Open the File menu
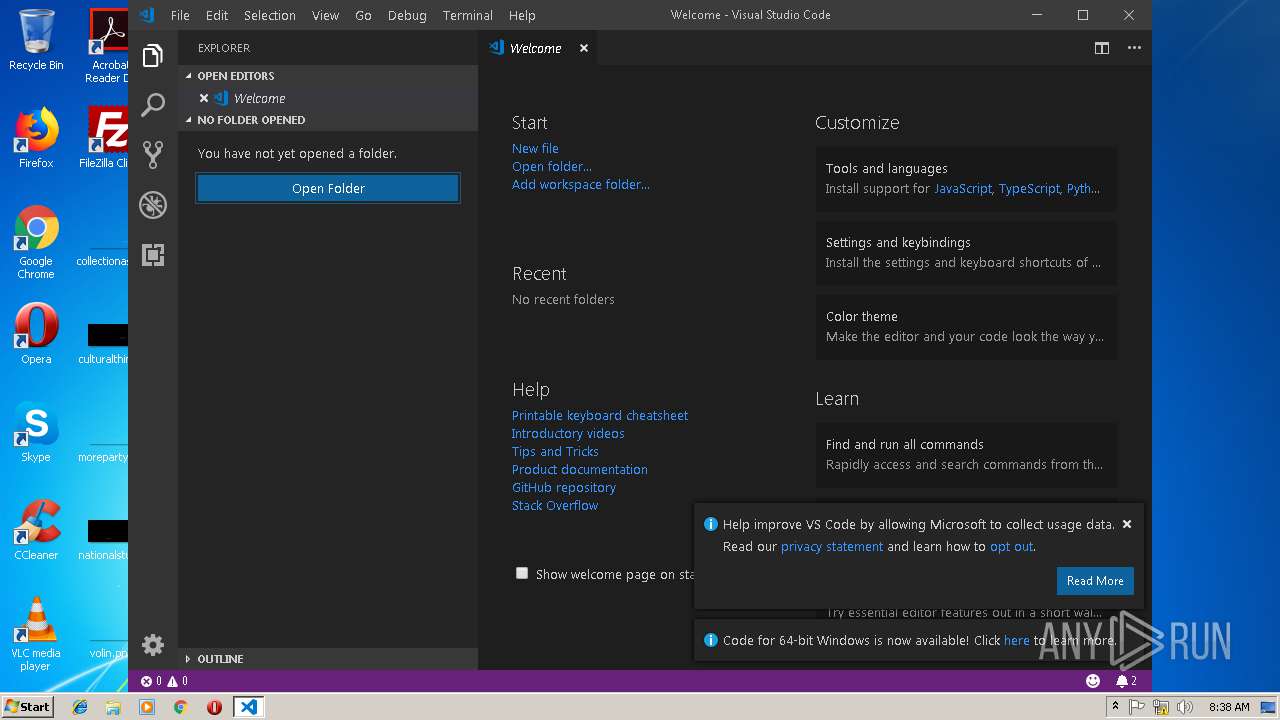The height and width of the screenshot is (720, 1280). (180, 15)
